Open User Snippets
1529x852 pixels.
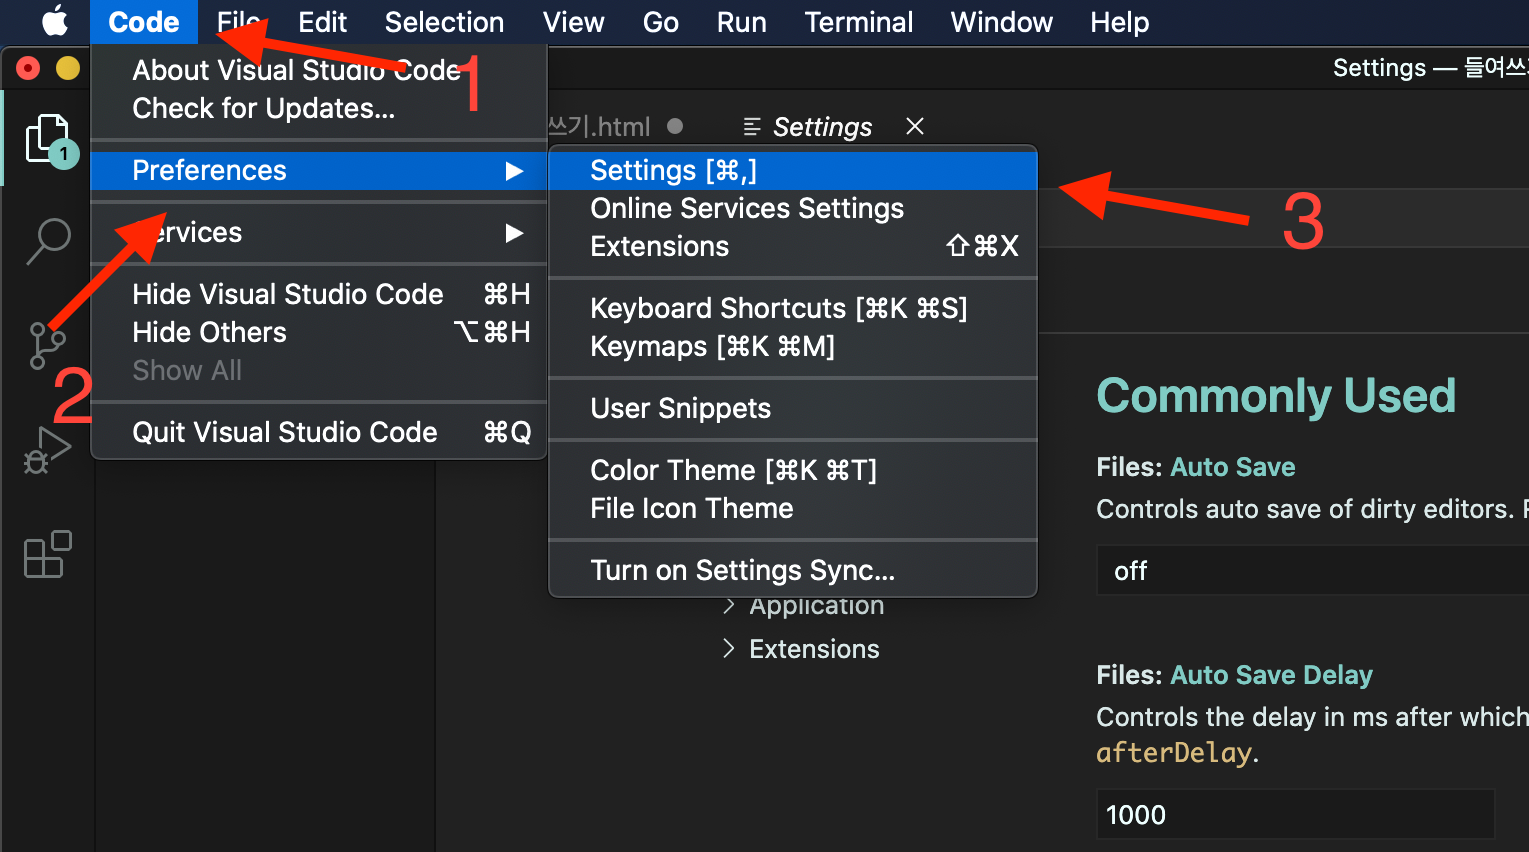coord(793,408)
